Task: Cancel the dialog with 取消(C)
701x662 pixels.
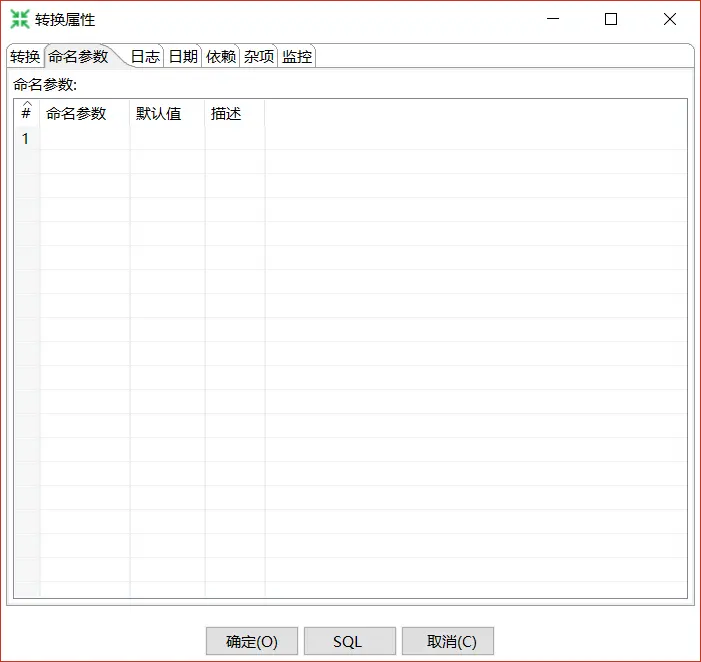Action: click(448, 641)
